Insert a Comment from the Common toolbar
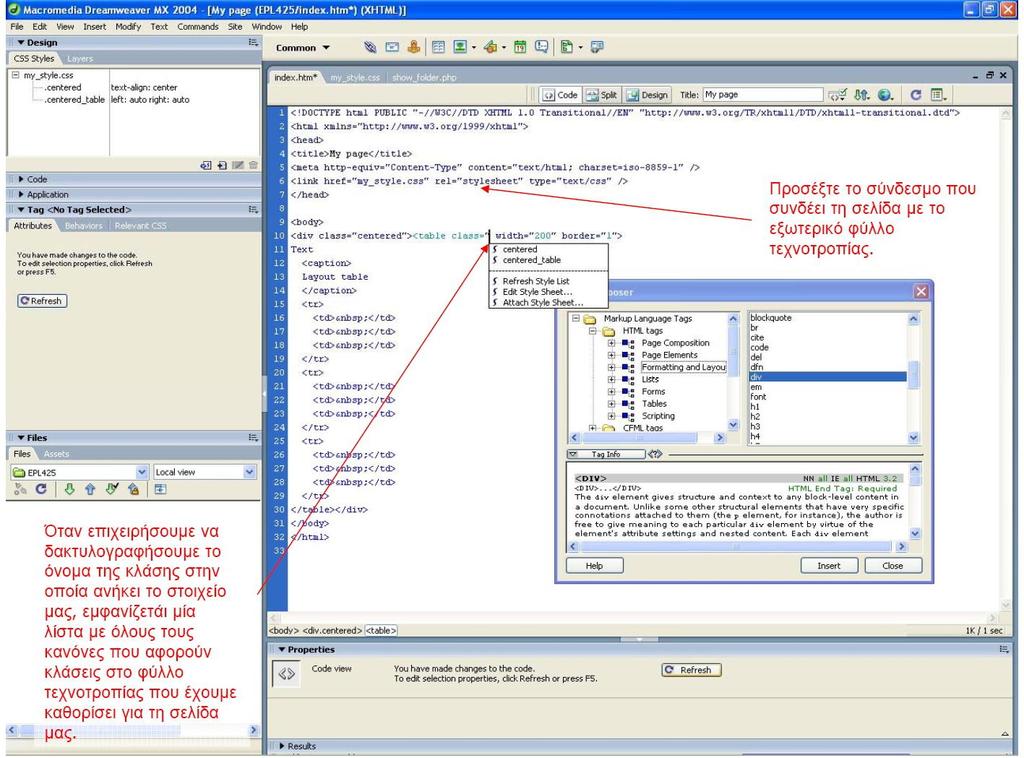1024x758 pixels. point(541,47)
